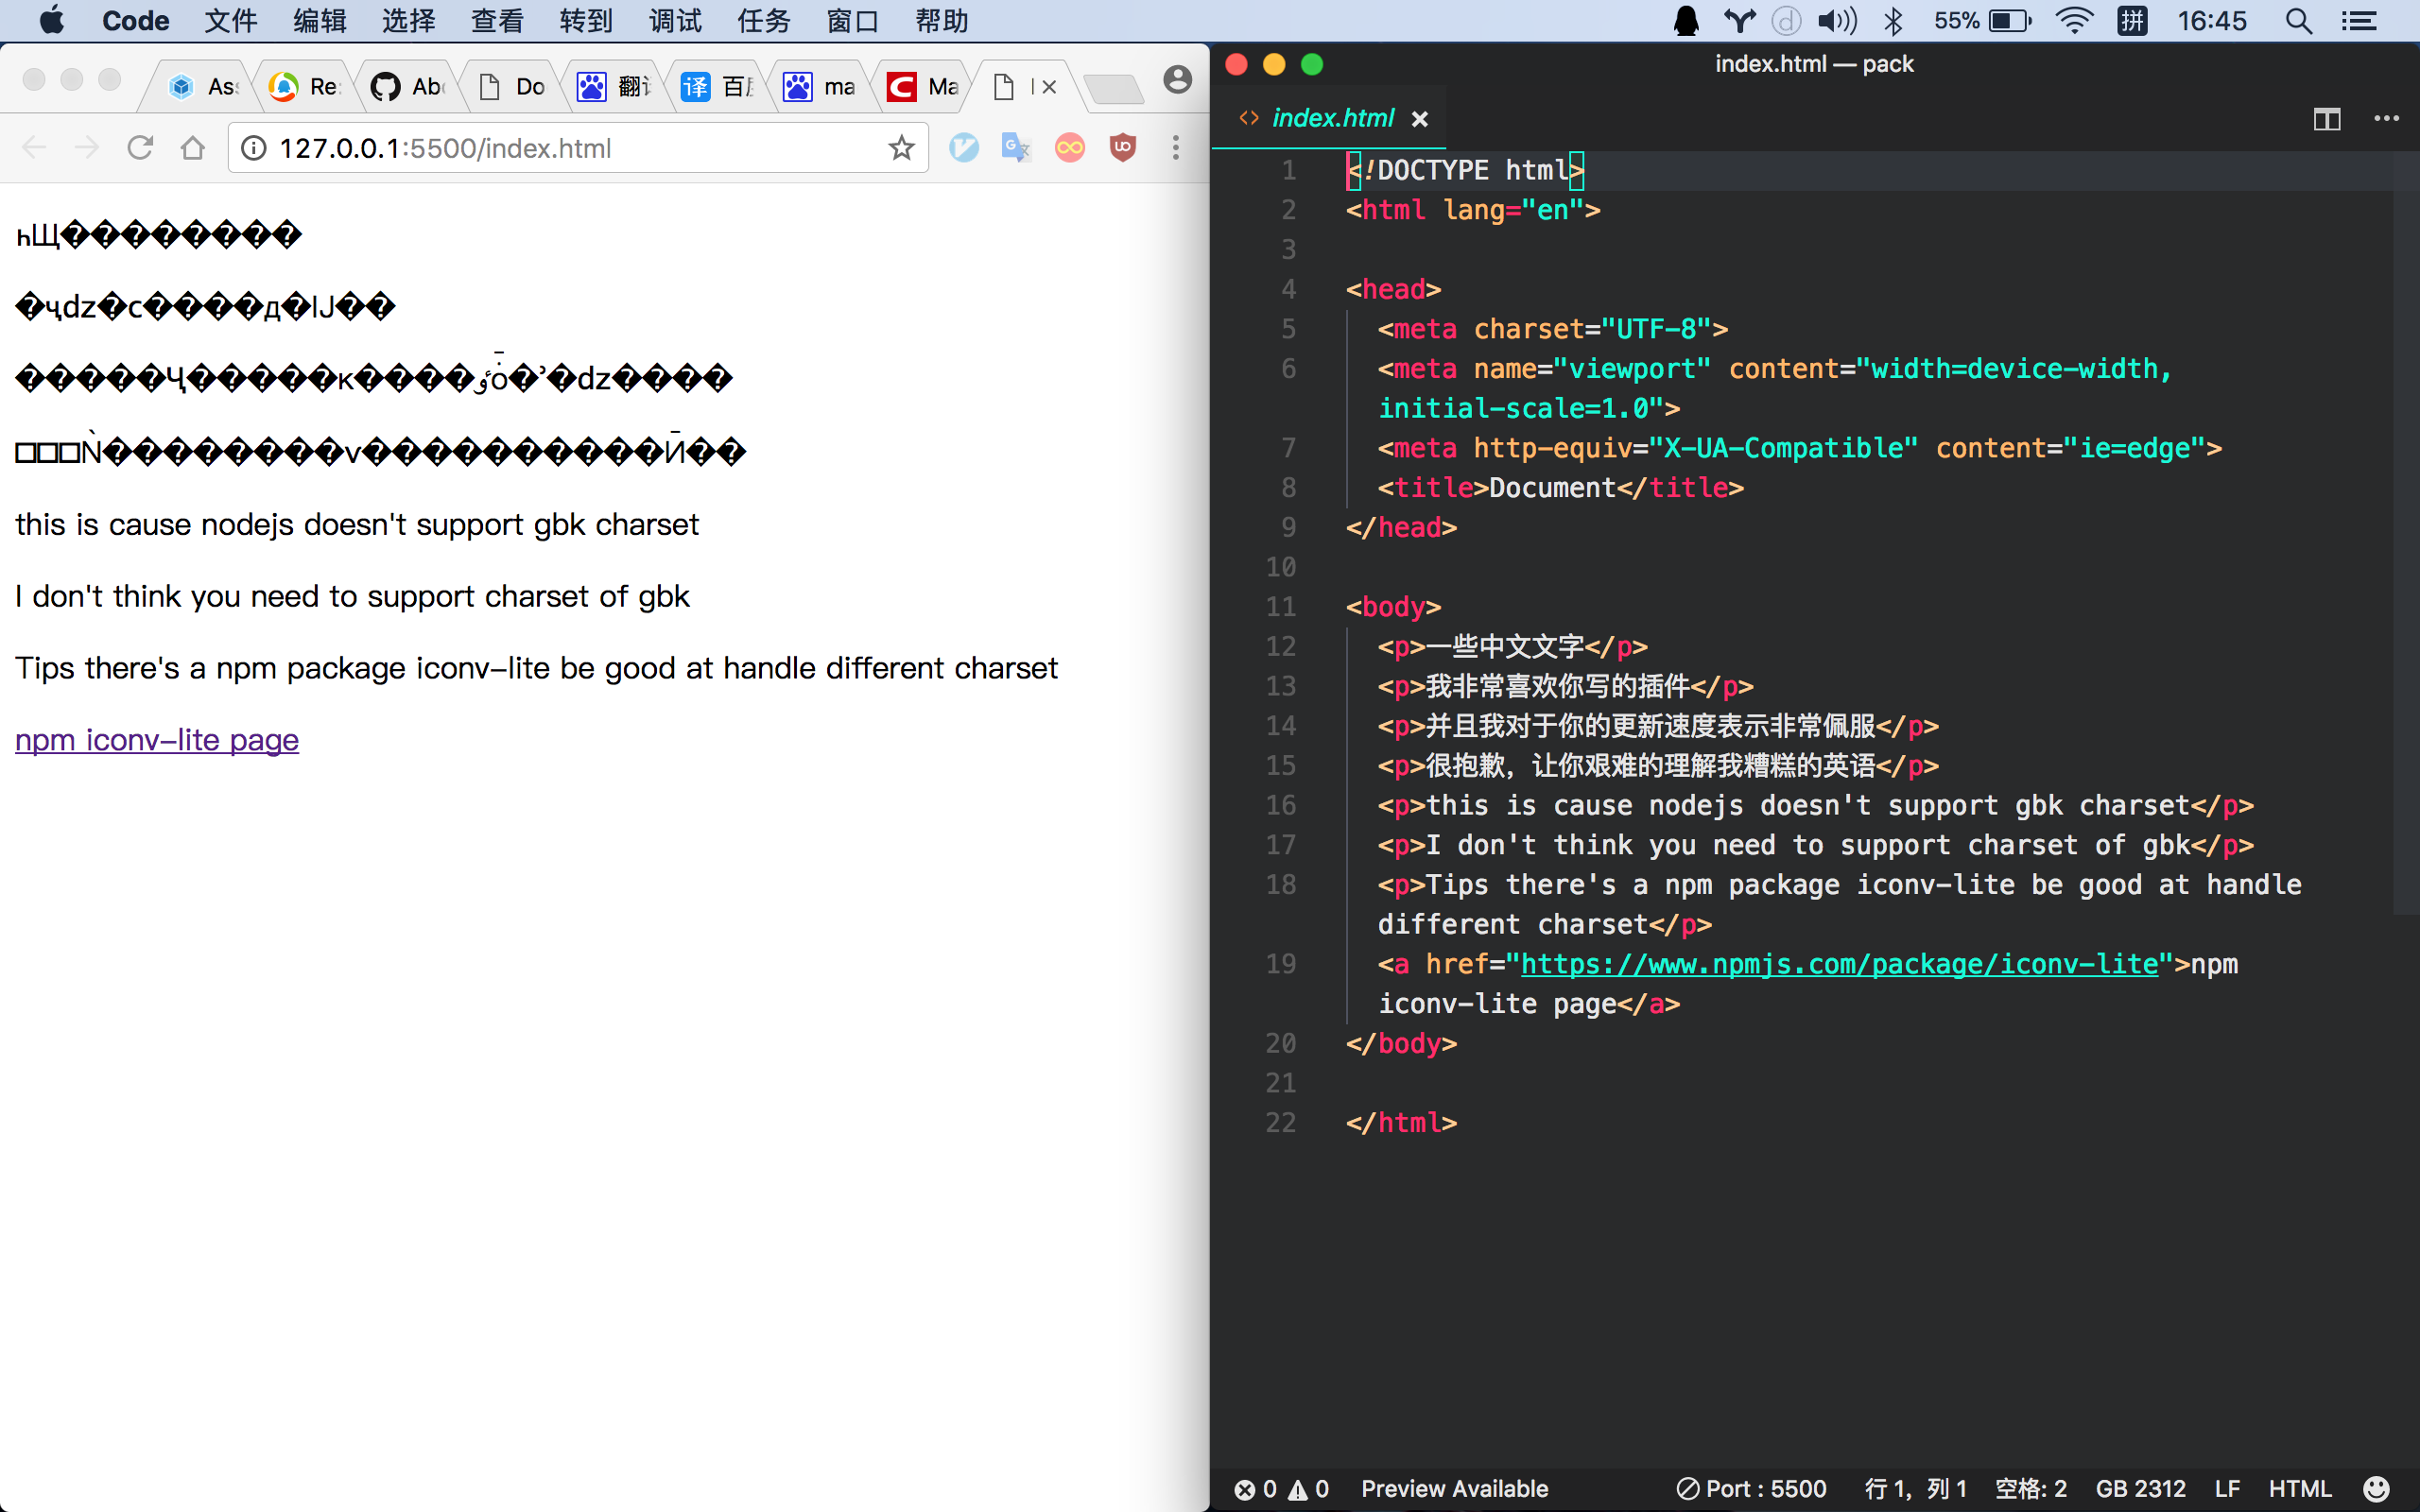Click the feedback smiley icon
Screen dimensions: 2420x1512
tap(2376, 1489)
